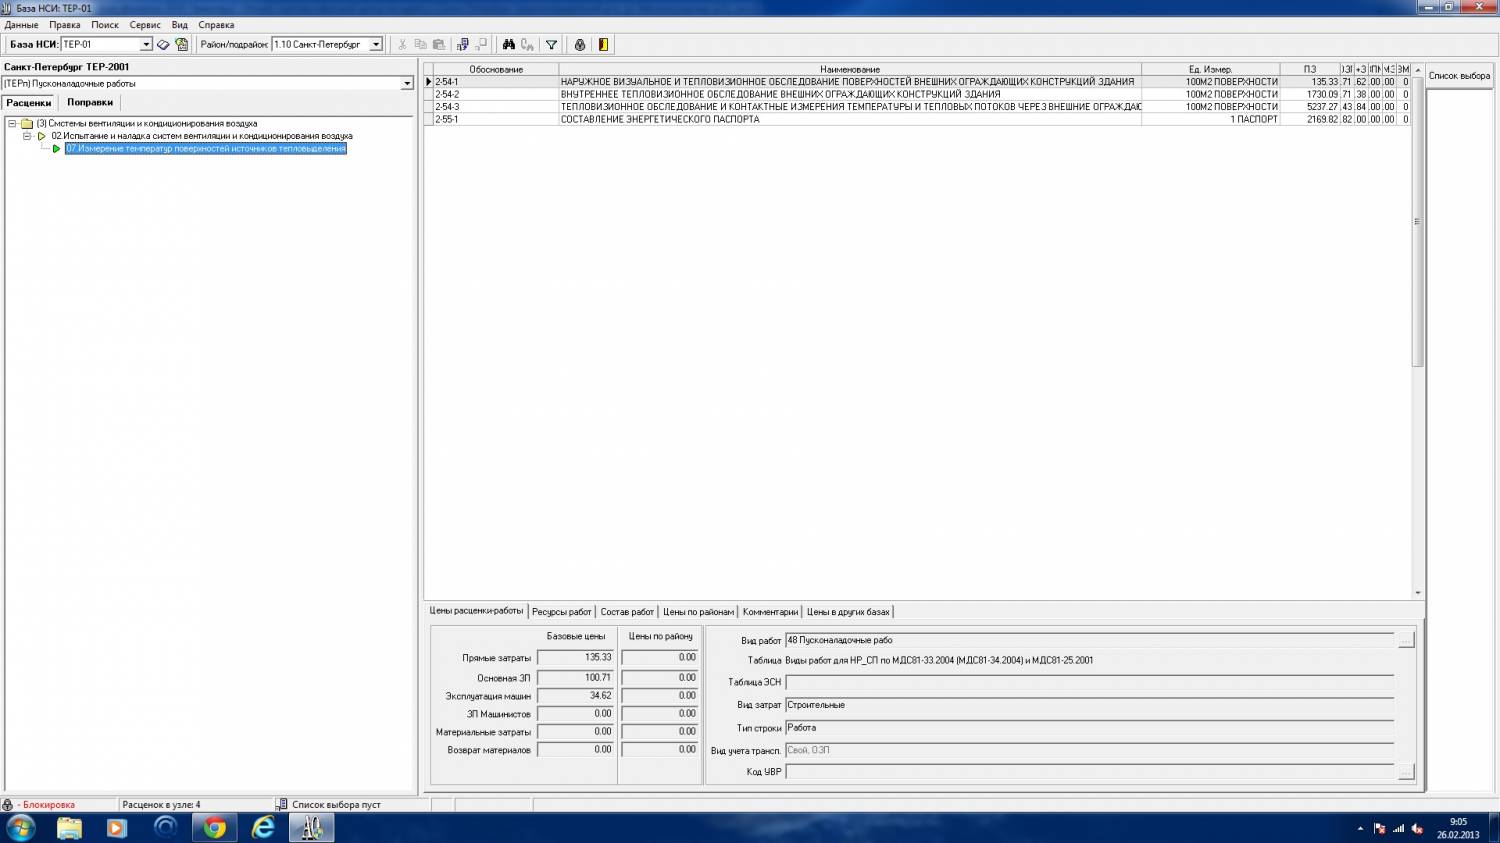Click the Обоснование column header
This screenshot has width=1500, height=843.
[x=496, y=69]
